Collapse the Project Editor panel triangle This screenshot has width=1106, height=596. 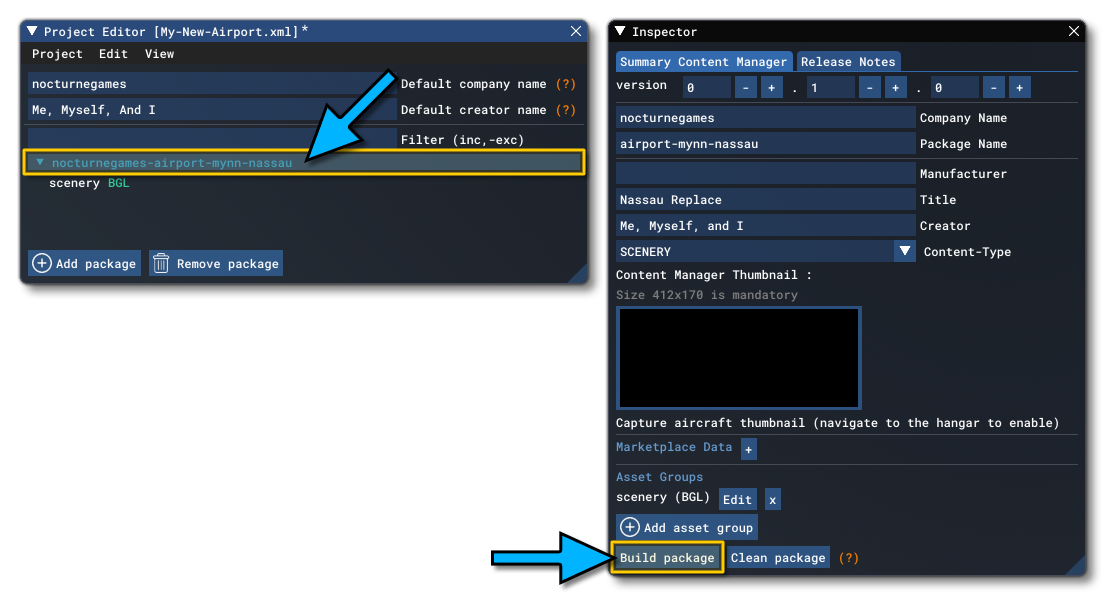32,32
